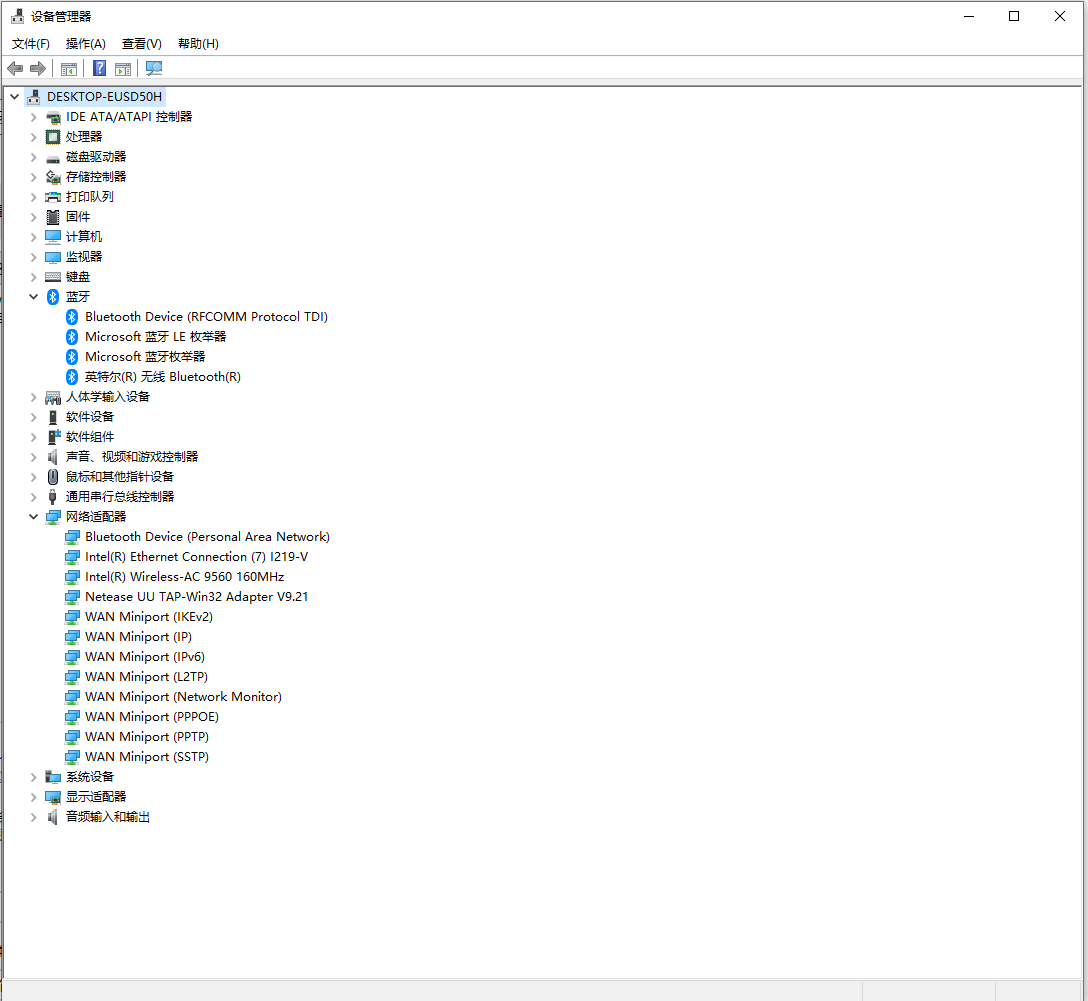Expand the 计算机 branch

(33, 237)
